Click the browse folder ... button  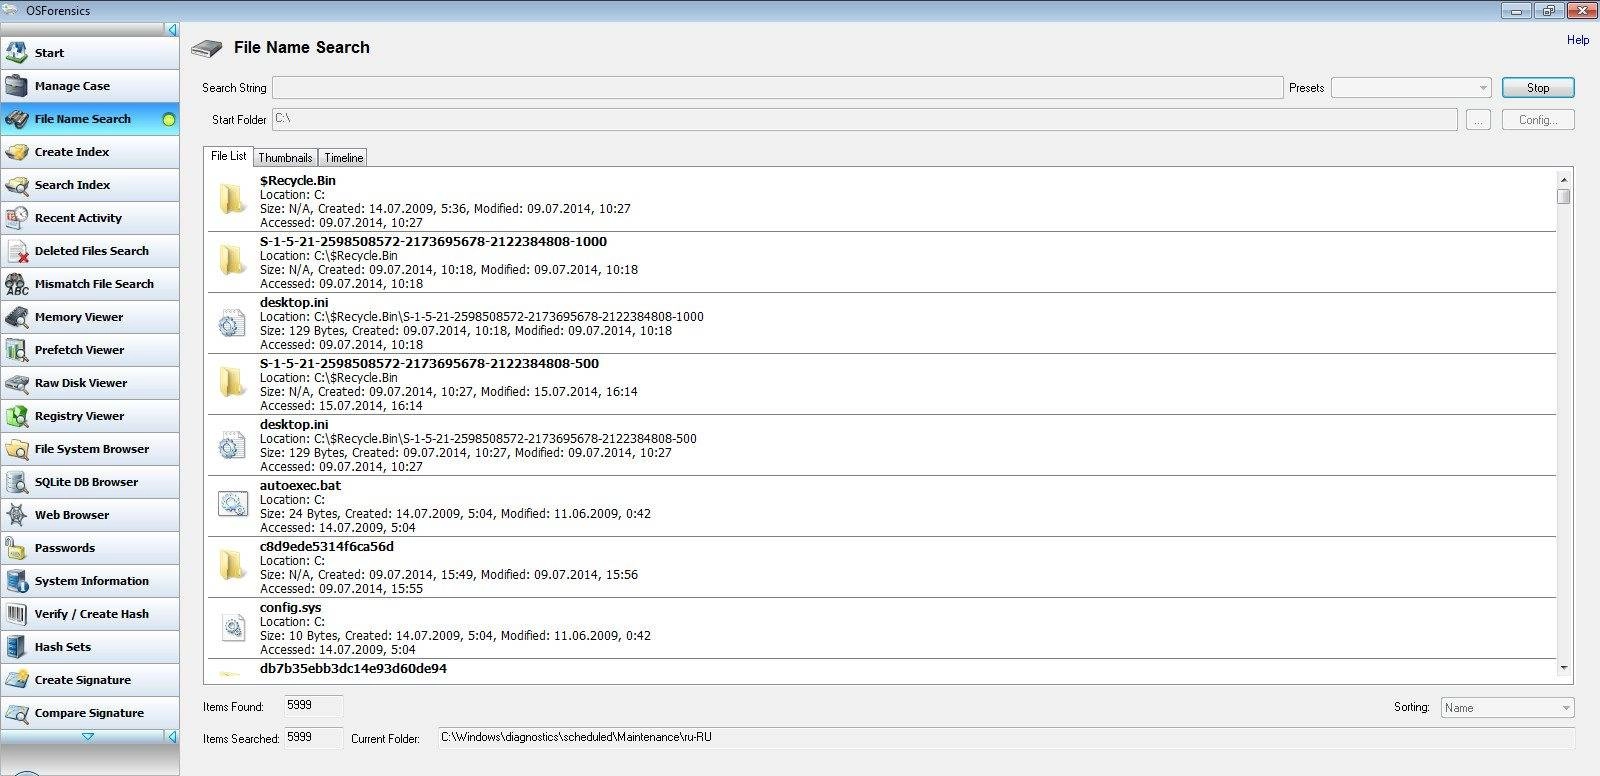click(x=1478, y=120)
